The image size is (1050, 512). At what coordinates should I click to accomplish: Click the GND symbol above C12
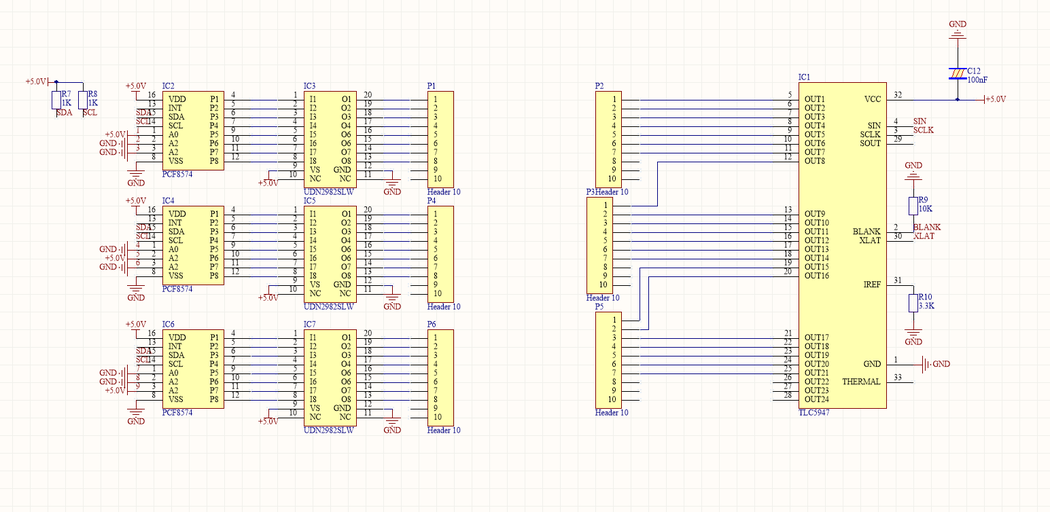pyautogui.click(x=957, y=30)
